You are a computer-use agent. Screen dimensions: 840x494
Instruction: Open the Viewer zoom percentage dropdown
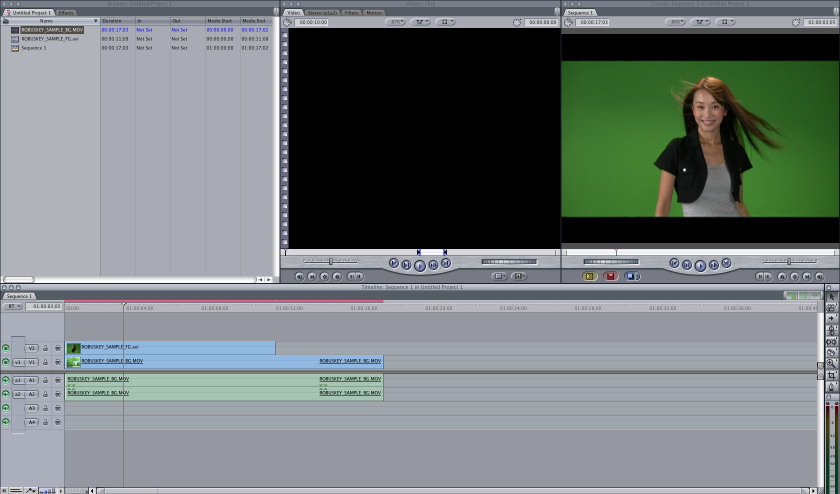[395, 22]
